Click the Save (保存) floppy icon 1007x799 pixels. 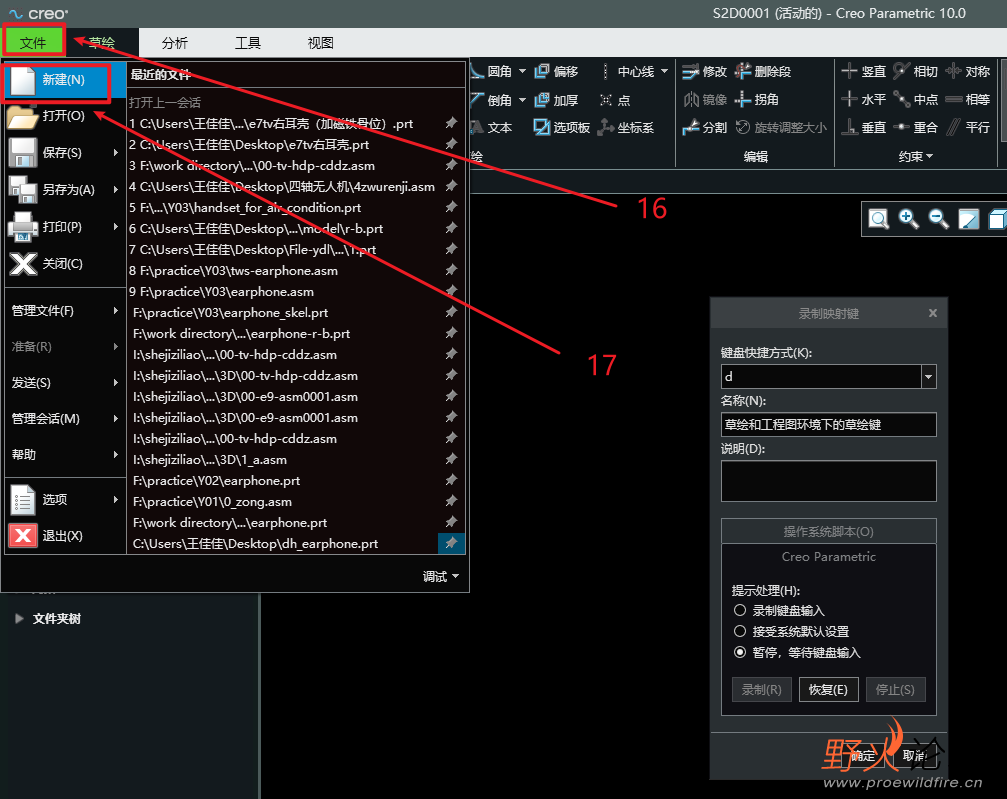[22, 153]
